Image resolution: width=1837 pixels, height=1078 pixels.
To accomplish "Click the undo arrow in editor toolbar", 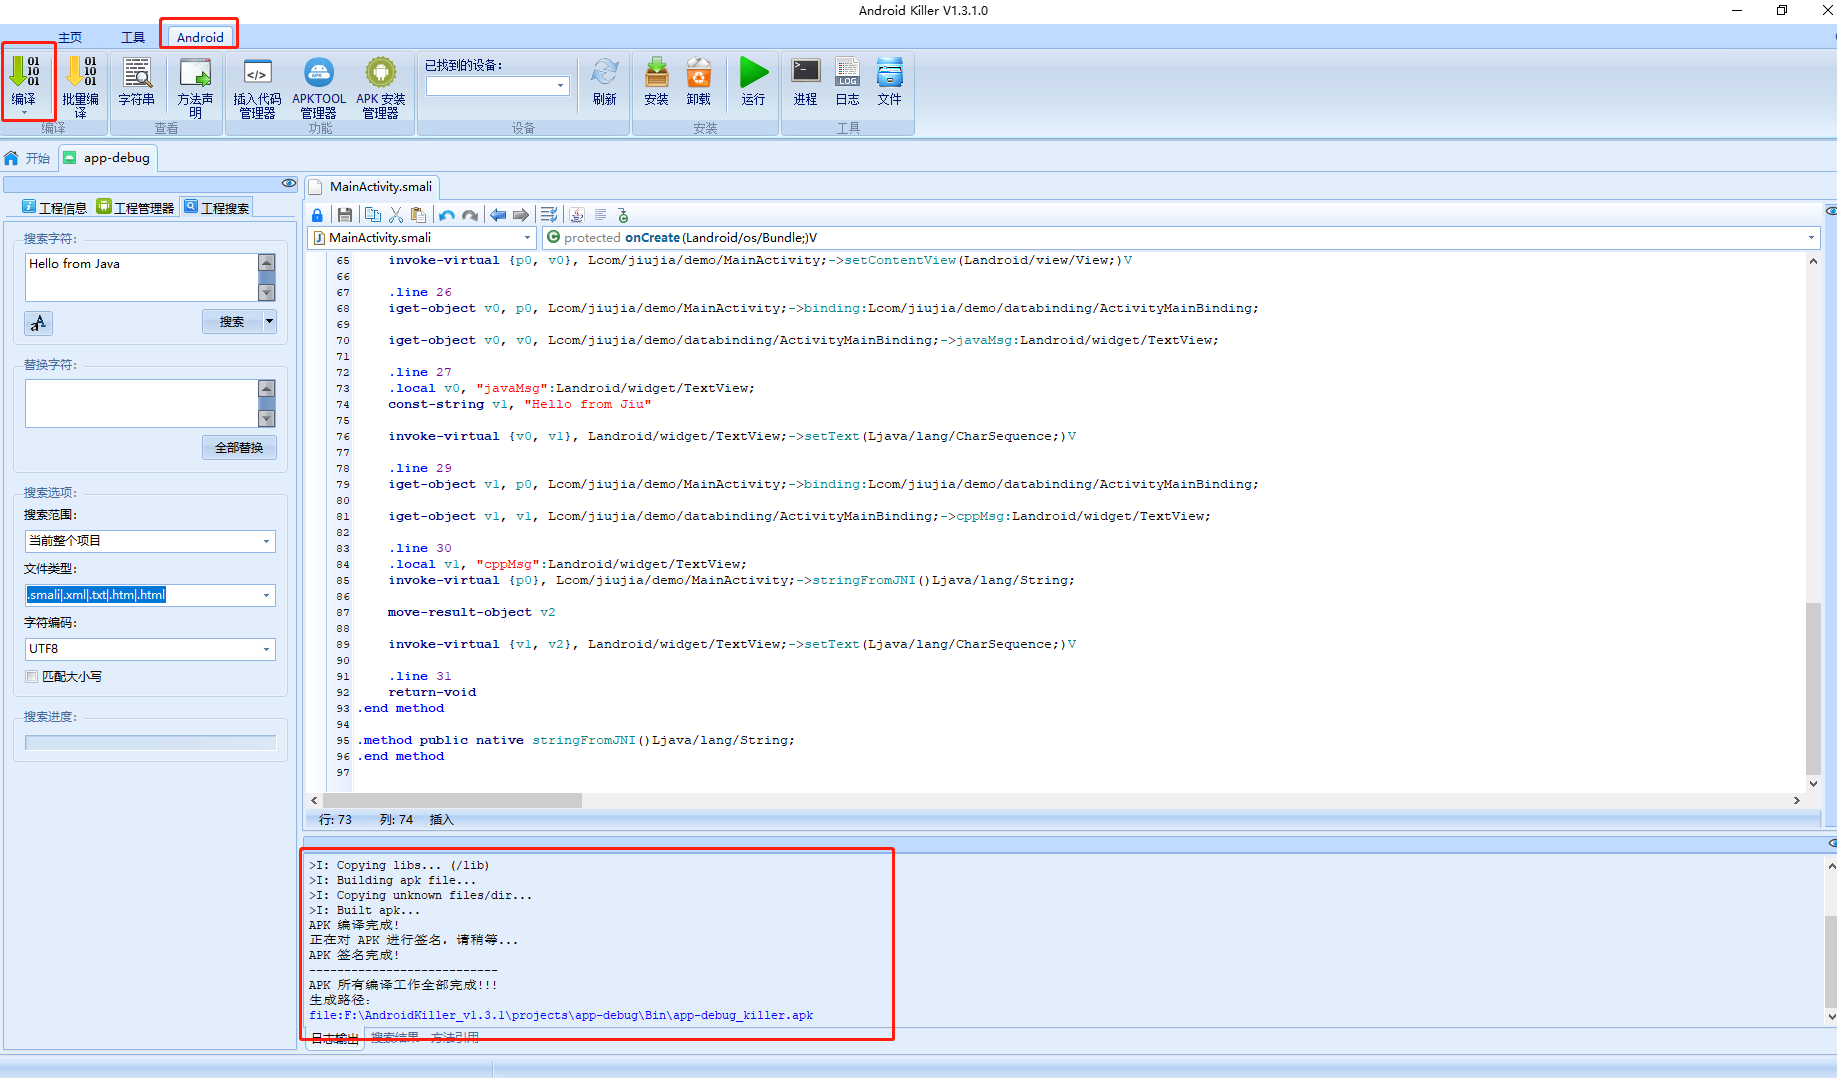I will pyautogui.click(x=447, y=215).
